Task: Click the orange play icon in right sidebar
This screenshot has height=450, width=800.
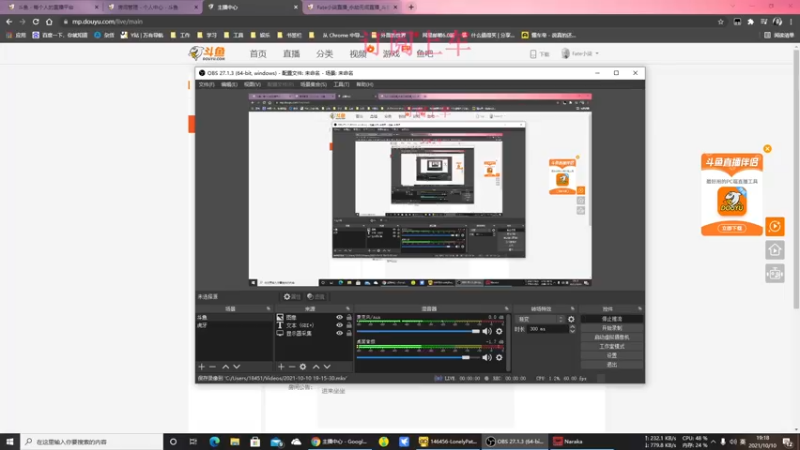Action: [x=774, y=226]
